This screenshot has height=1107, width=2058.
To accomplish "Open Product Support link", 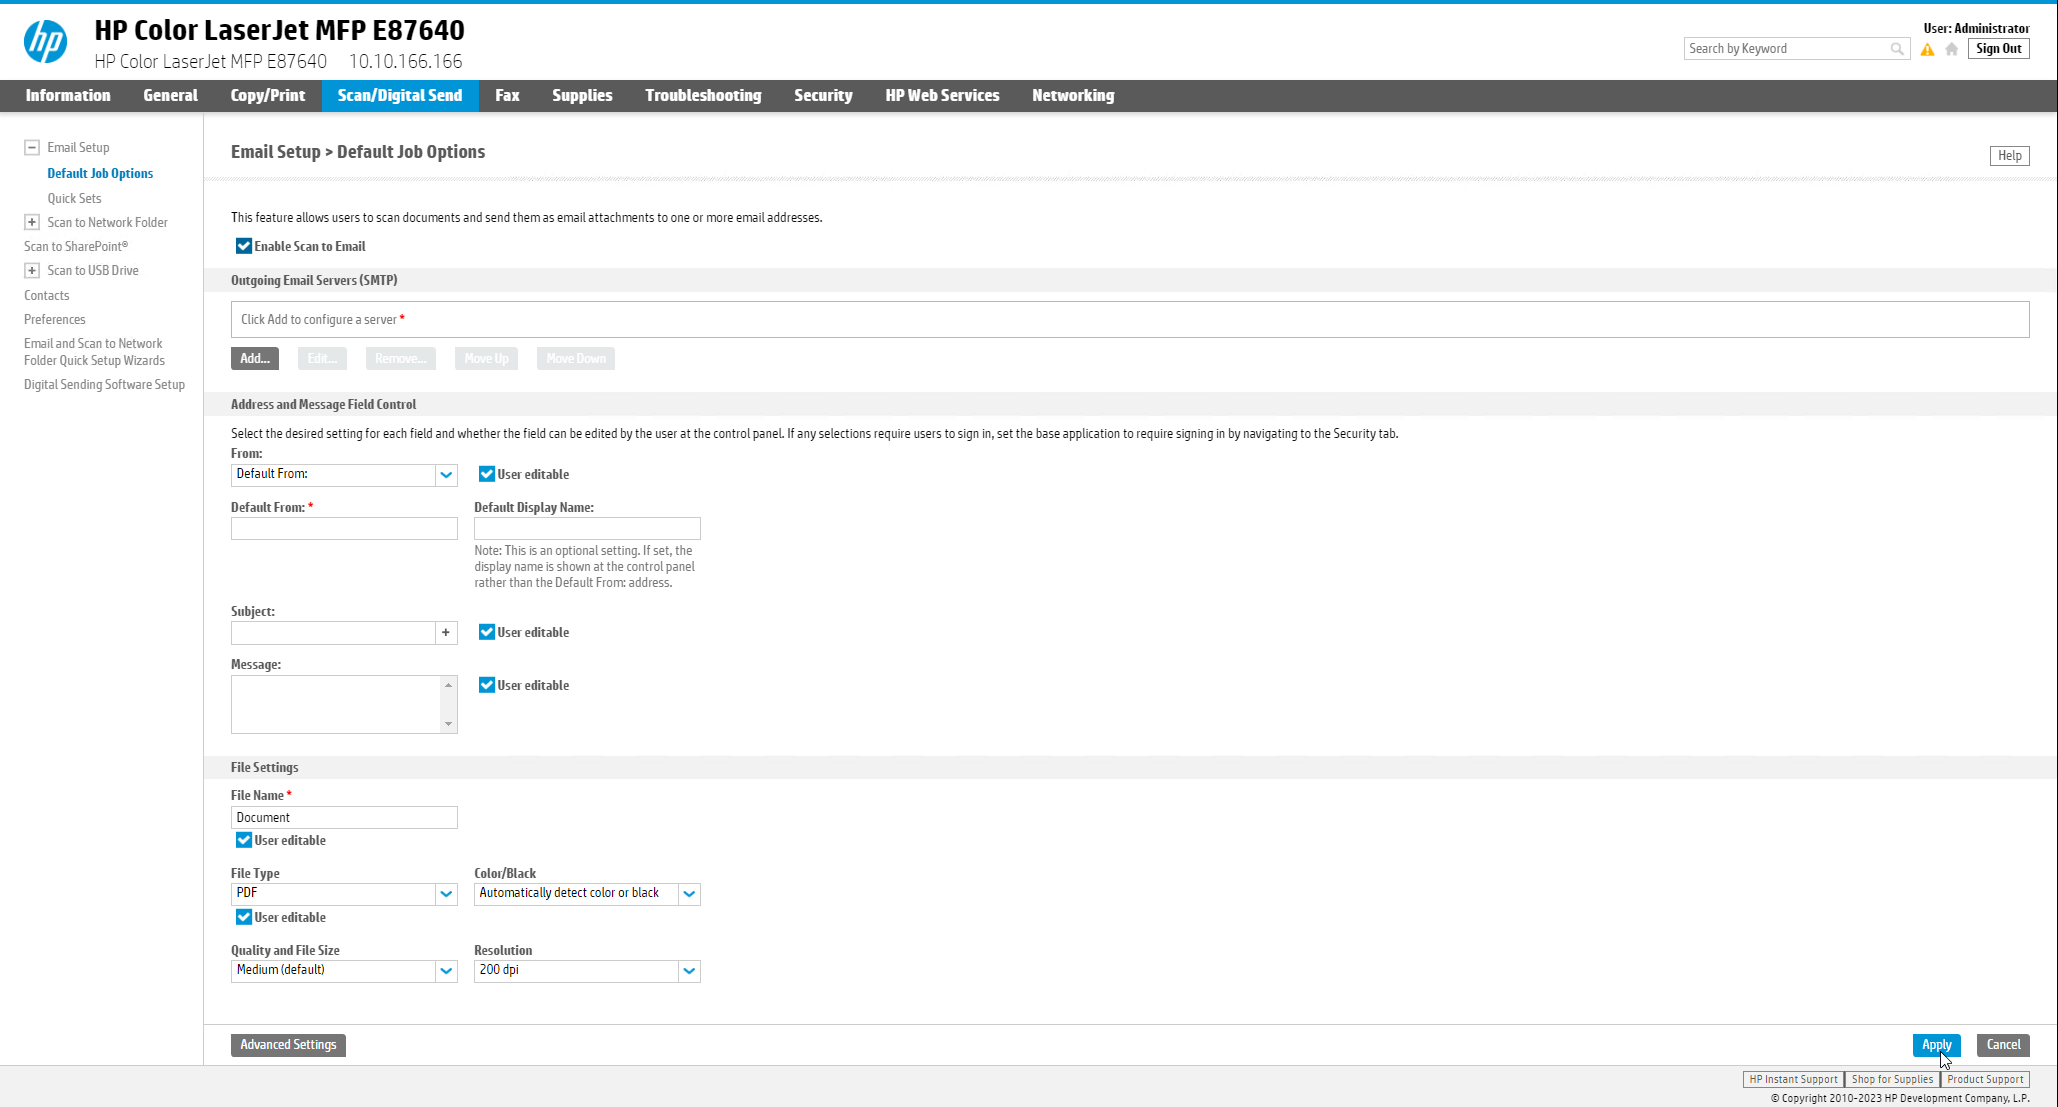I will coord(1985,1079).
